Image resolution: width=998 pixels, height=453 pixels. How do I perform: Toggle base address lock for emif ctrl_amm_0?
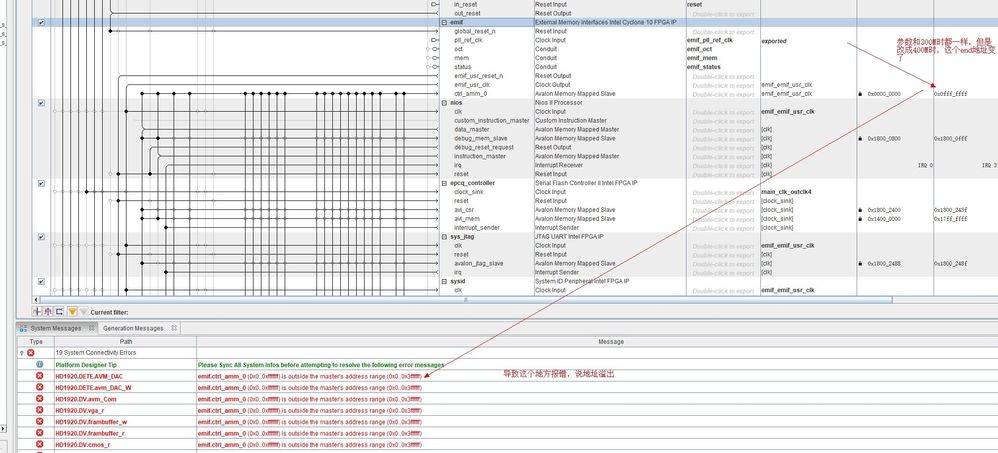point(861,94)
